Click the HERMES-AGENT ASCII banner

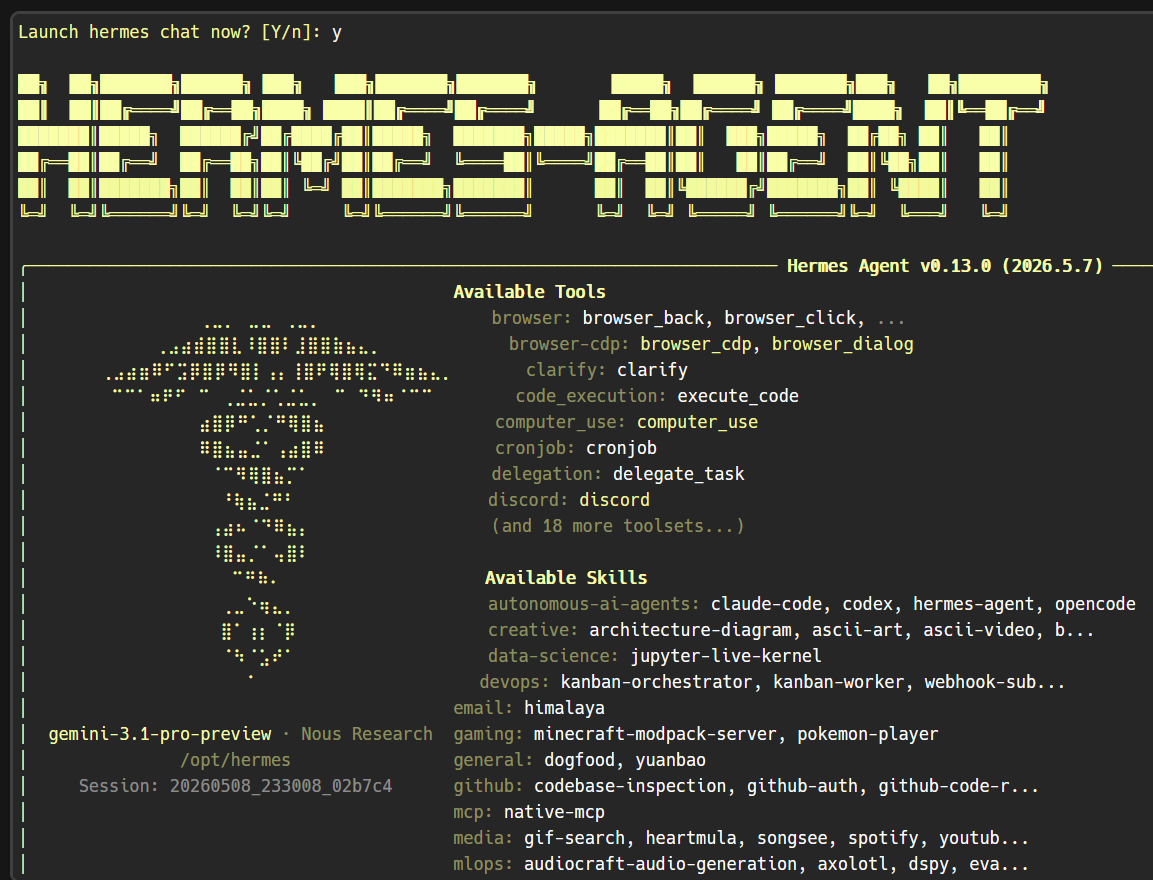tap(533, 146)
